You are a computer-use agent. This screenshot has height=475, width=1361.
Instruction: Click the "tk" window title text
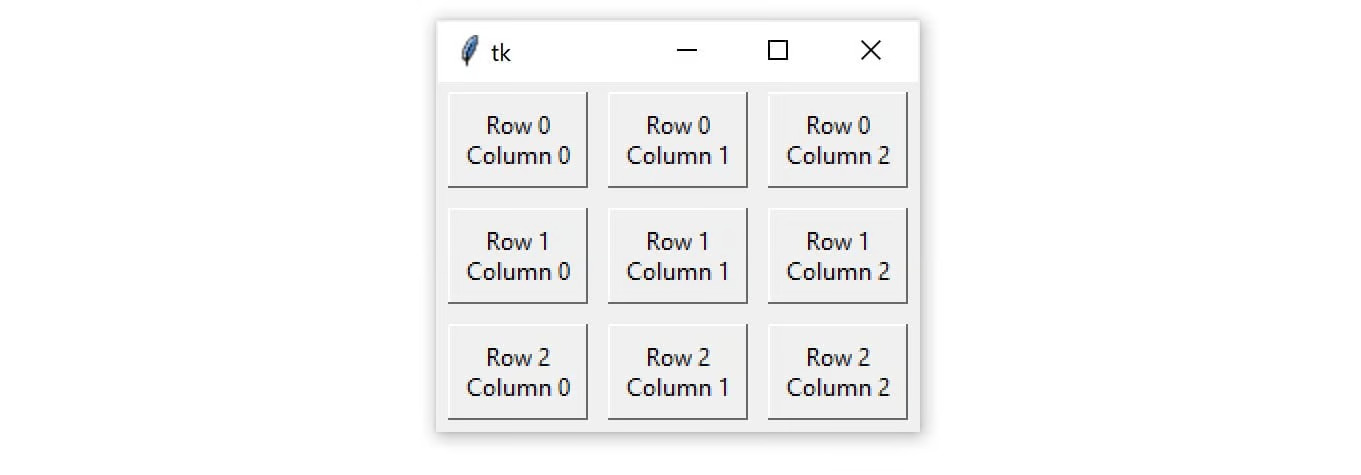(x=501, y=53)
